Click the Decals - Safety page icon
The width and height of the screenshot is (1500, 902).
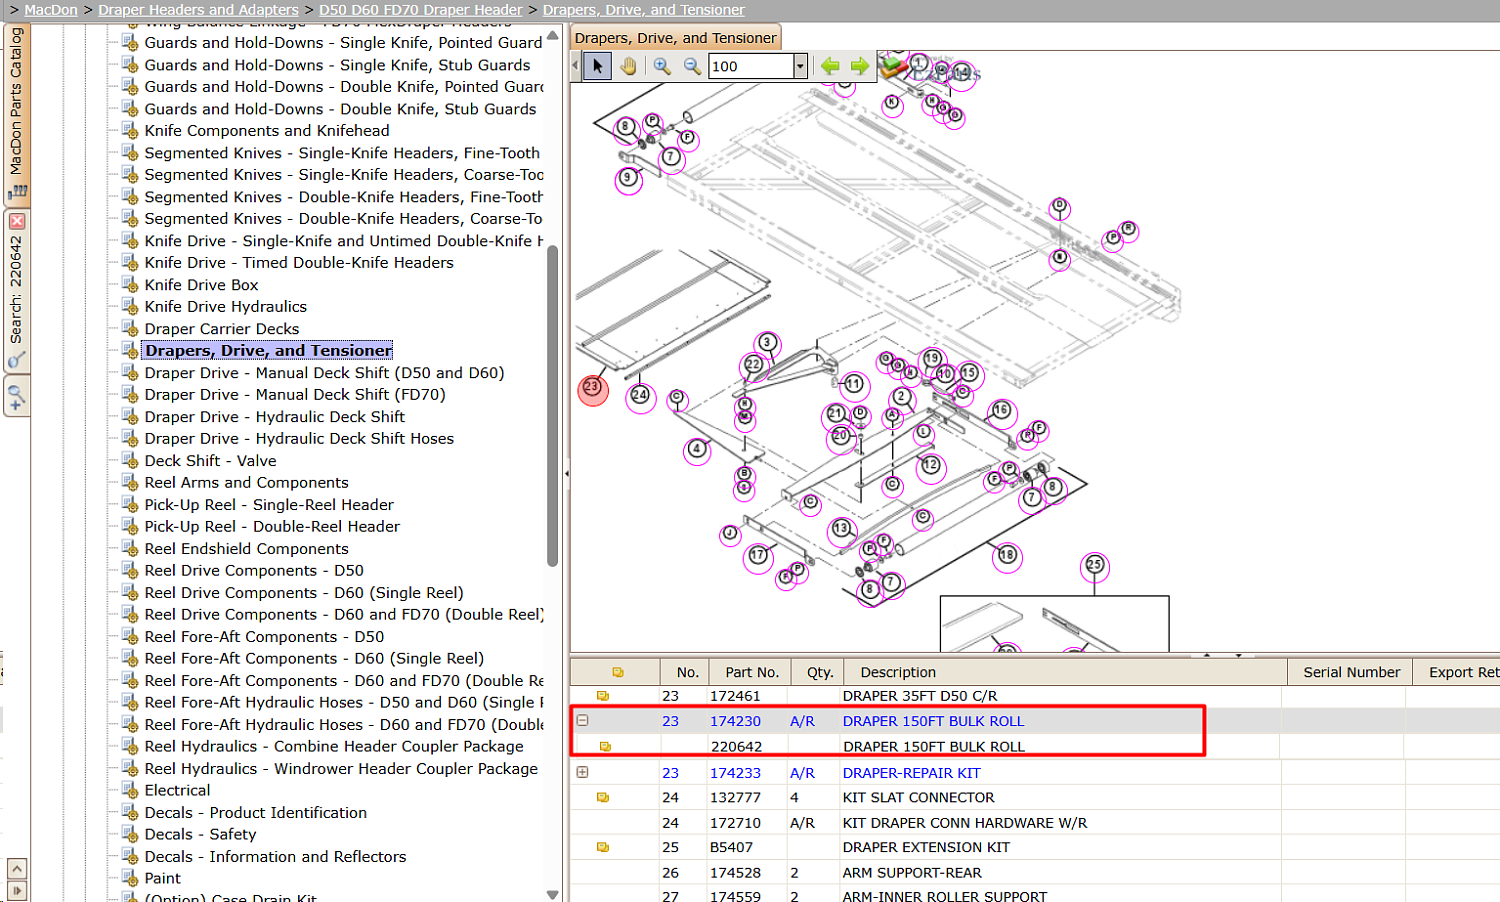click(130, 834)
